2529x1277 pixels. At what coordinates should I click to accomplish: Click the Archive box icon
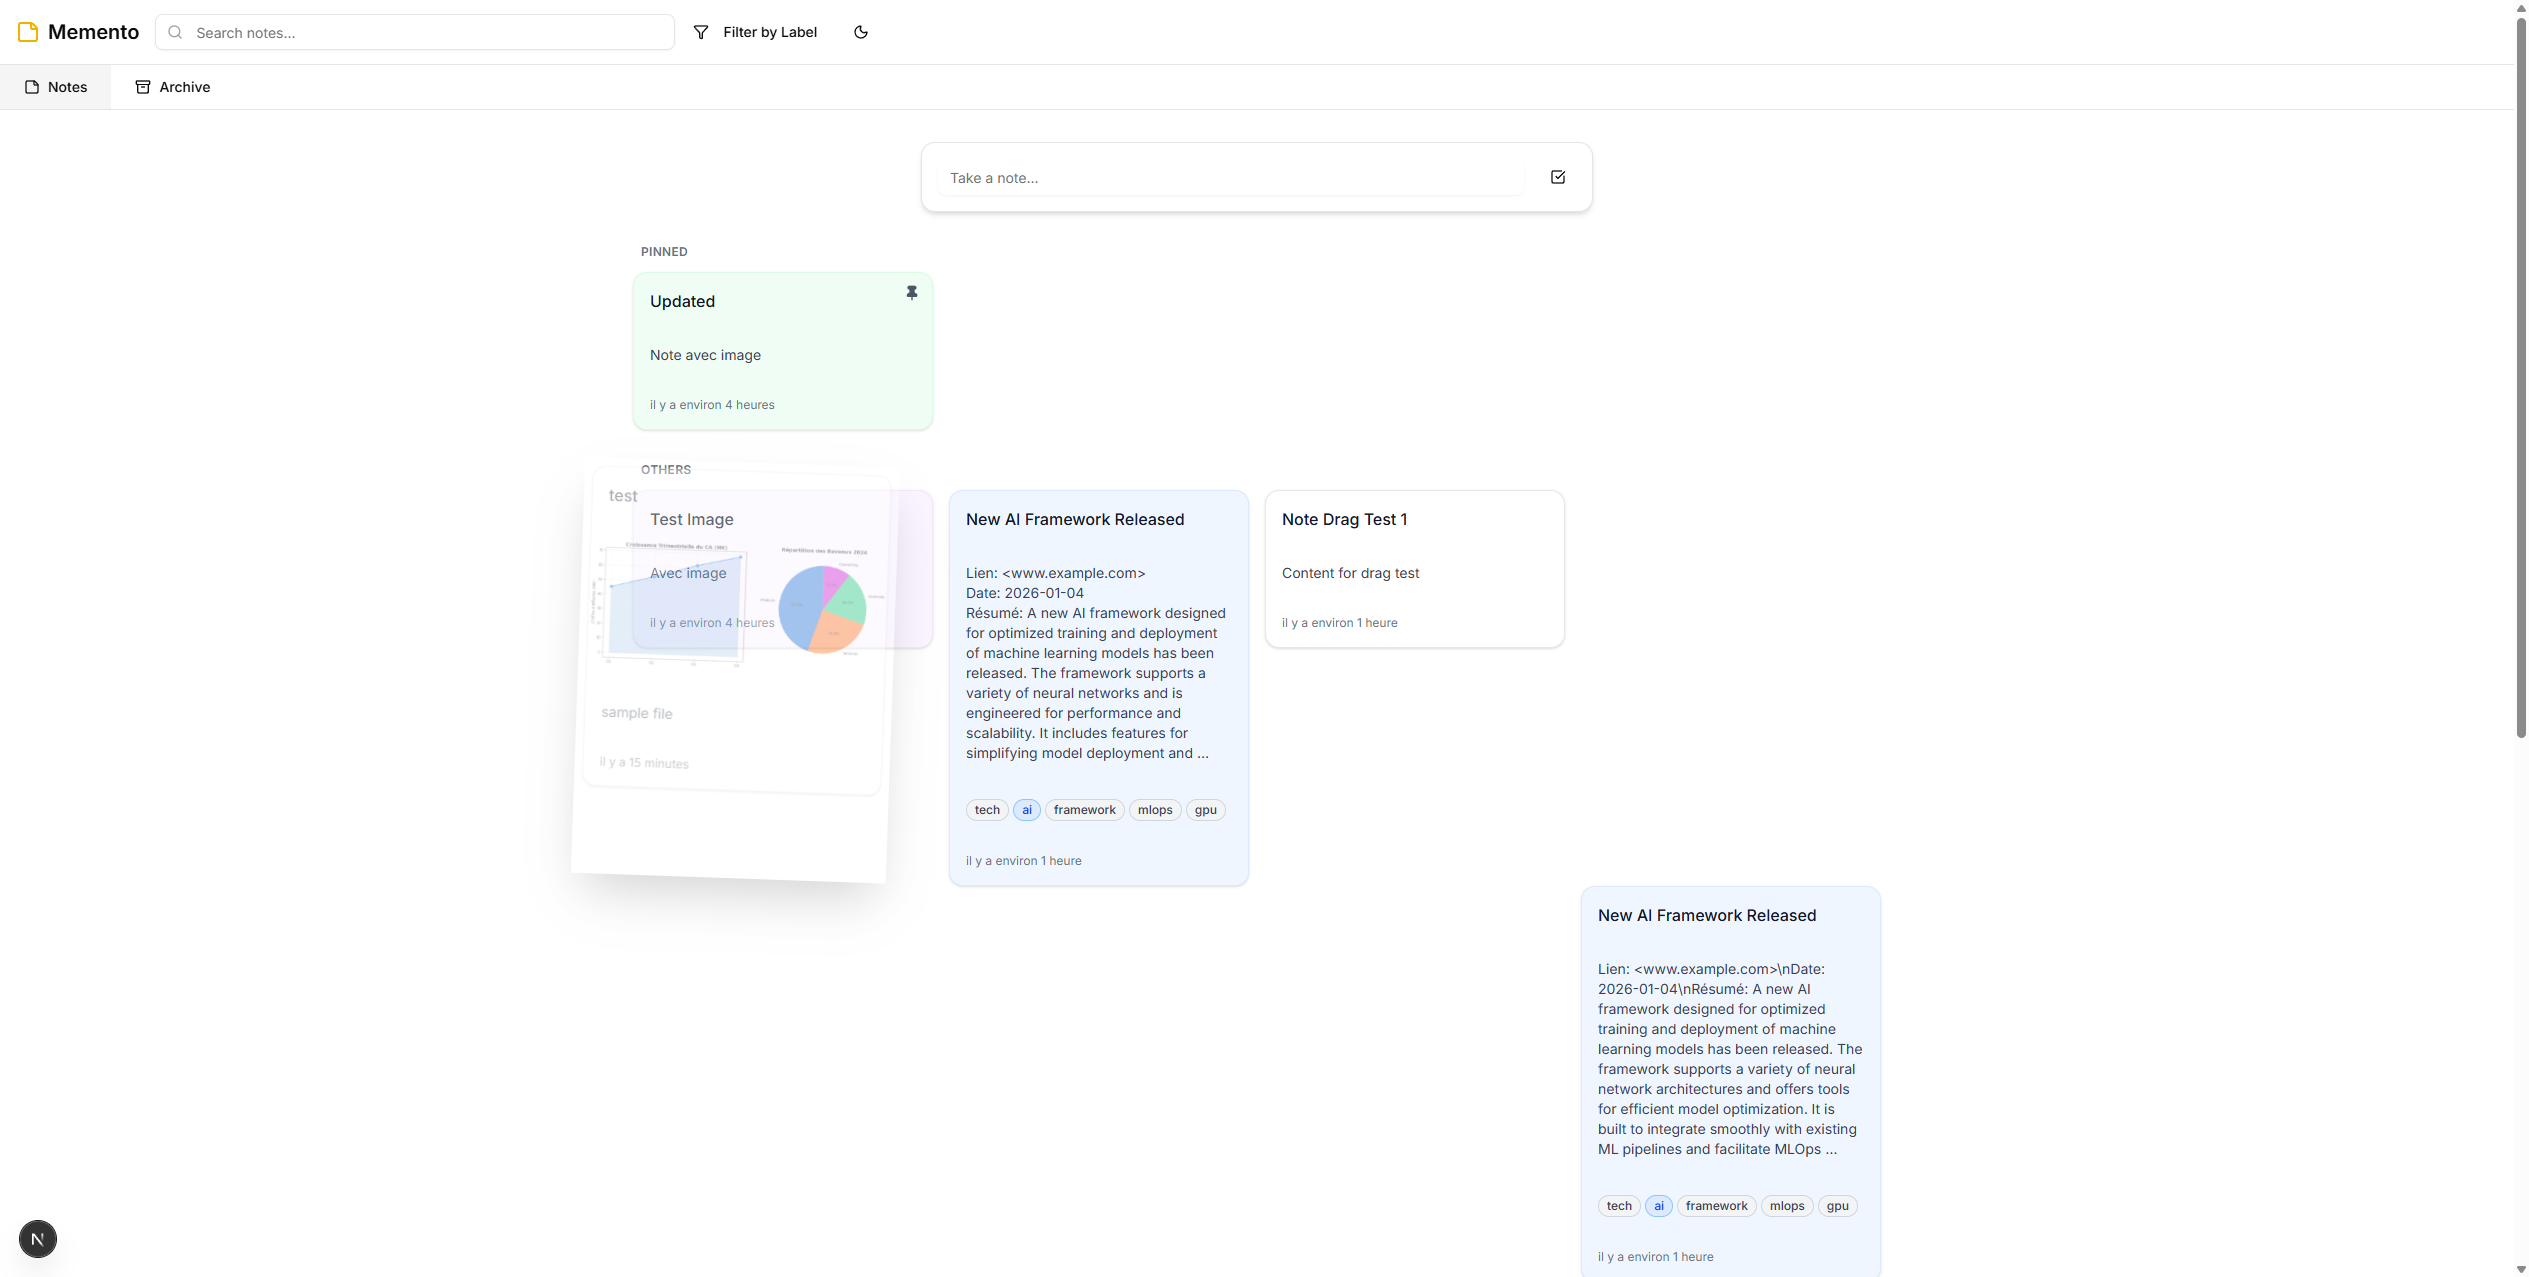click(x=143, y=87)
